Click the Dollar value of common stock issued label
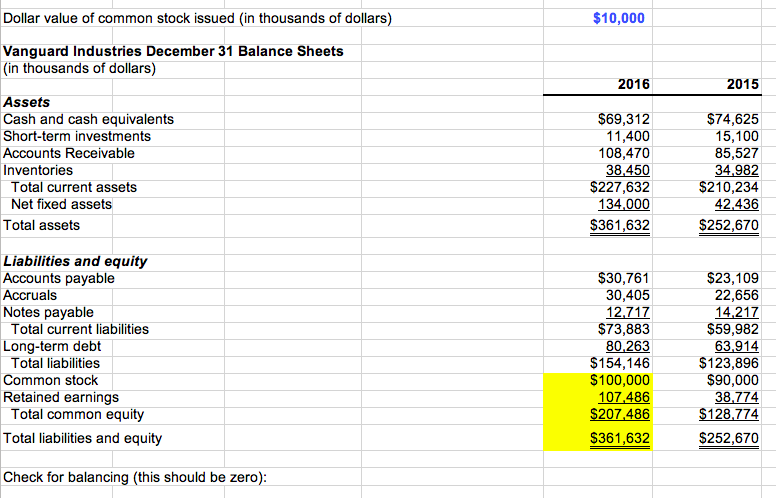The height and width of the screenshot is (498, 776). (197, 18)
